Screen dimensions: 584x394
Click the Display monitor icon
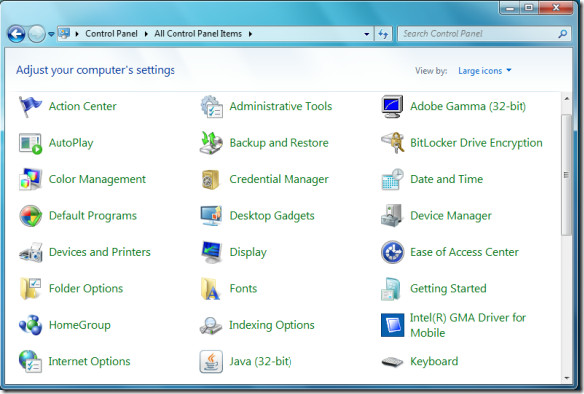tap(212, 252)
